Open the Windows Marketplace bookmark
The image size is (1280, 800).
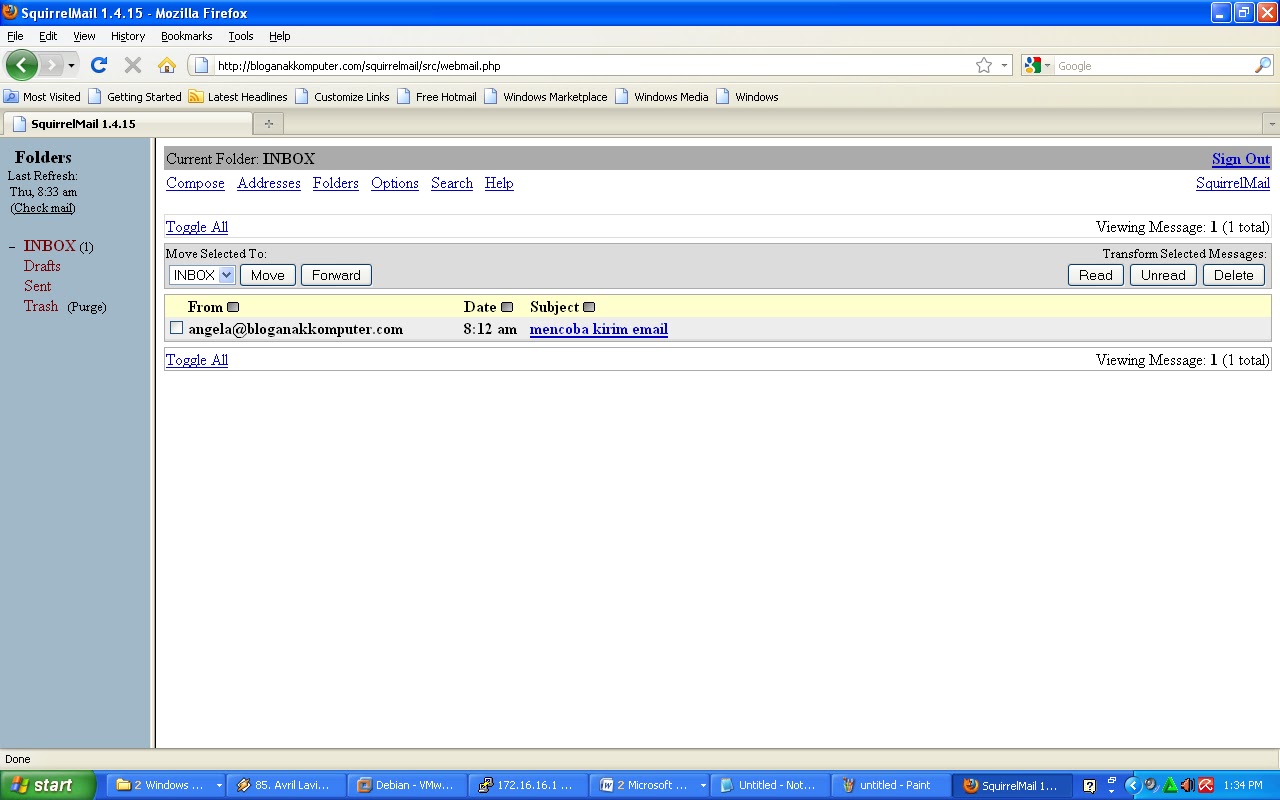coord(546,97)
